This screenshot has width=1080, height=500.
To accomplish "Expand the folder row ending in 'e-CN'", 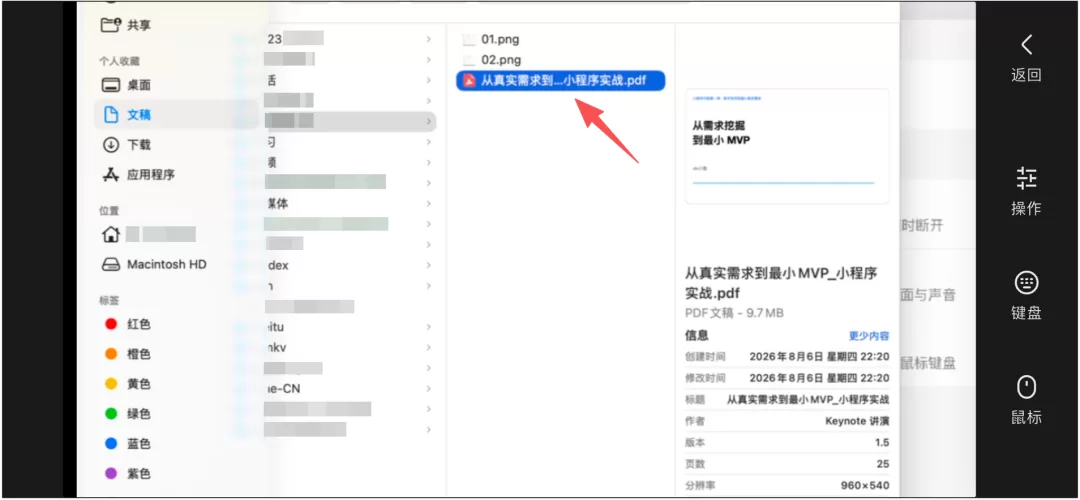I will tap(428, 388).
